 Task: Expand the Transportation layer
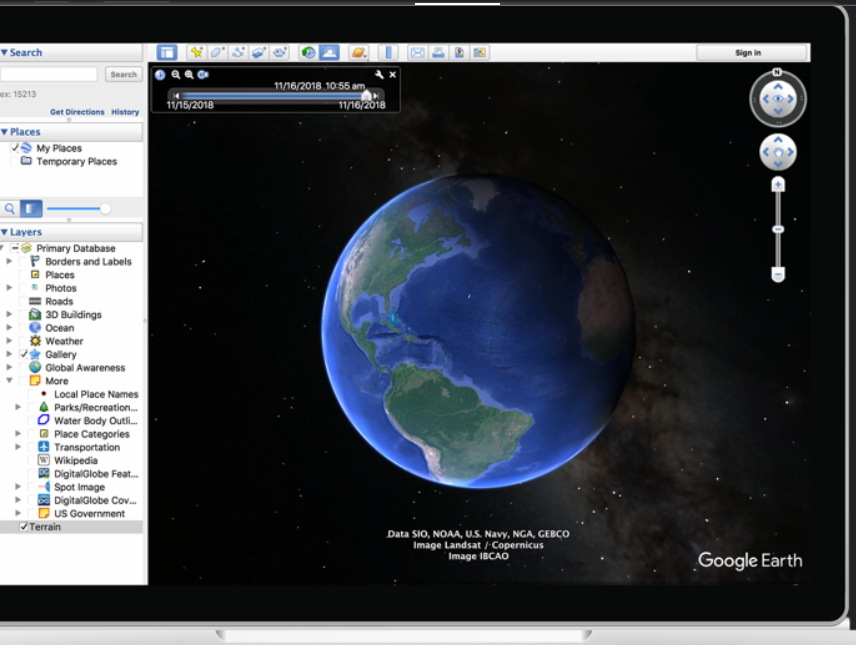[17, 447]
